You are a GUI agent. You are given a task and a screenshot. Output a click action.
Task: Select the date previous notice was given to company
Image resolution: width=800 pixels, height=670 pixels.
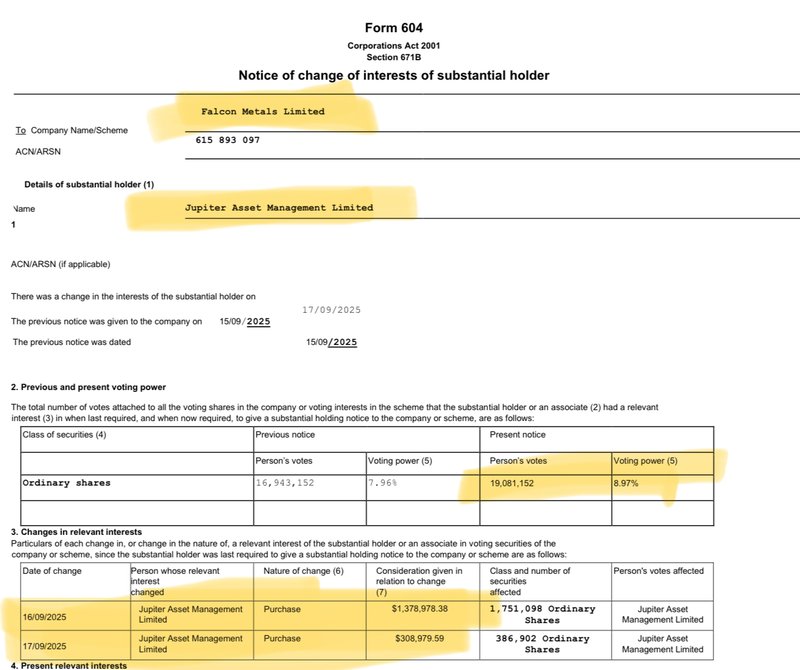245,321
